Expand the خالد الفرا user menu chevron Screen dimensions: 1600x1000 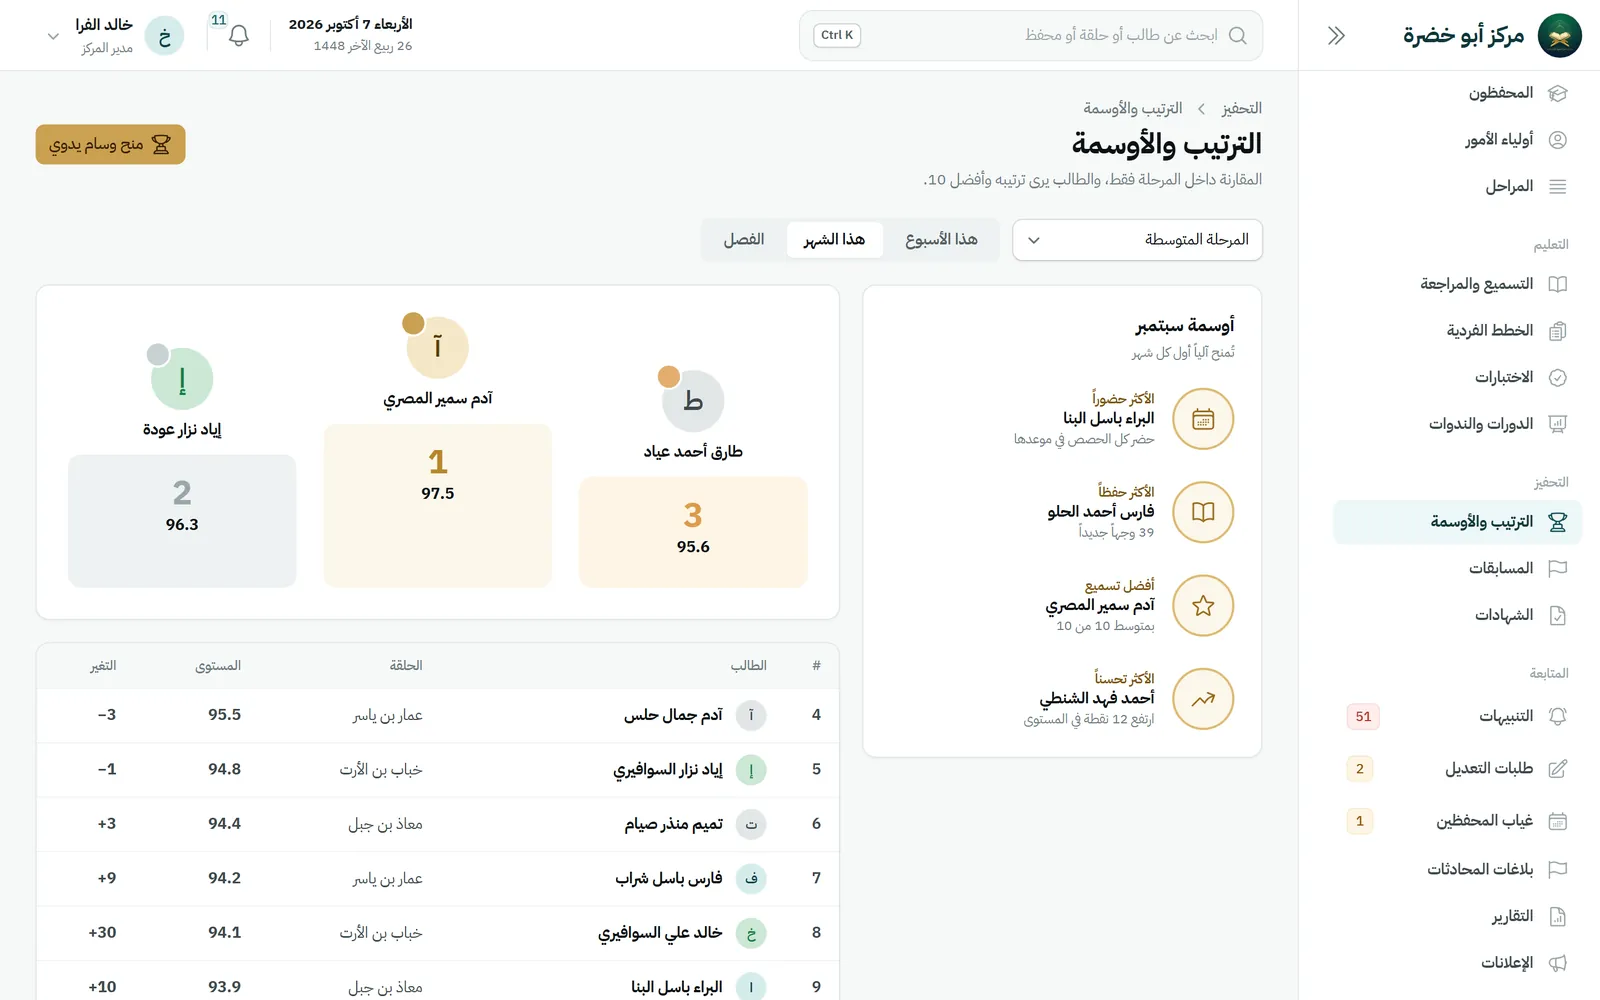click(53, 36)
